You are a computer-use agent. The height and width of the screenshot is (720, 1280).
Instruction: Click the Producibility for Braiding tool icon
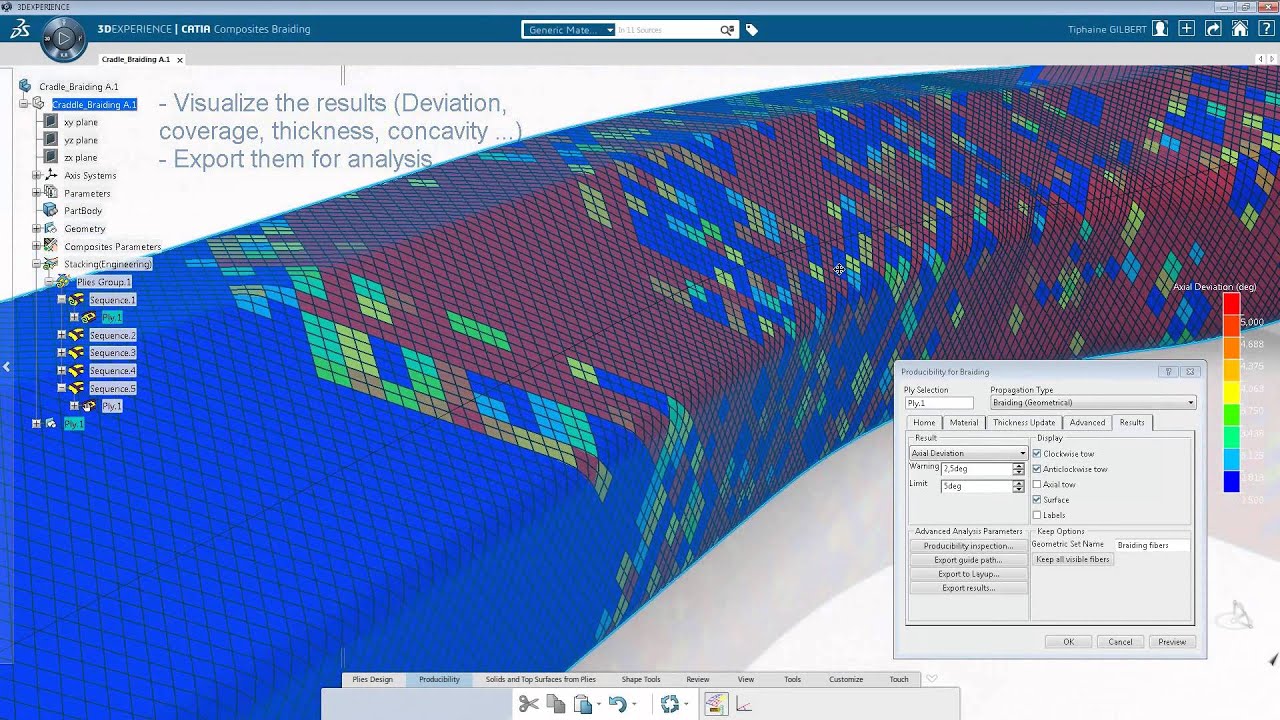click(715, 704)
